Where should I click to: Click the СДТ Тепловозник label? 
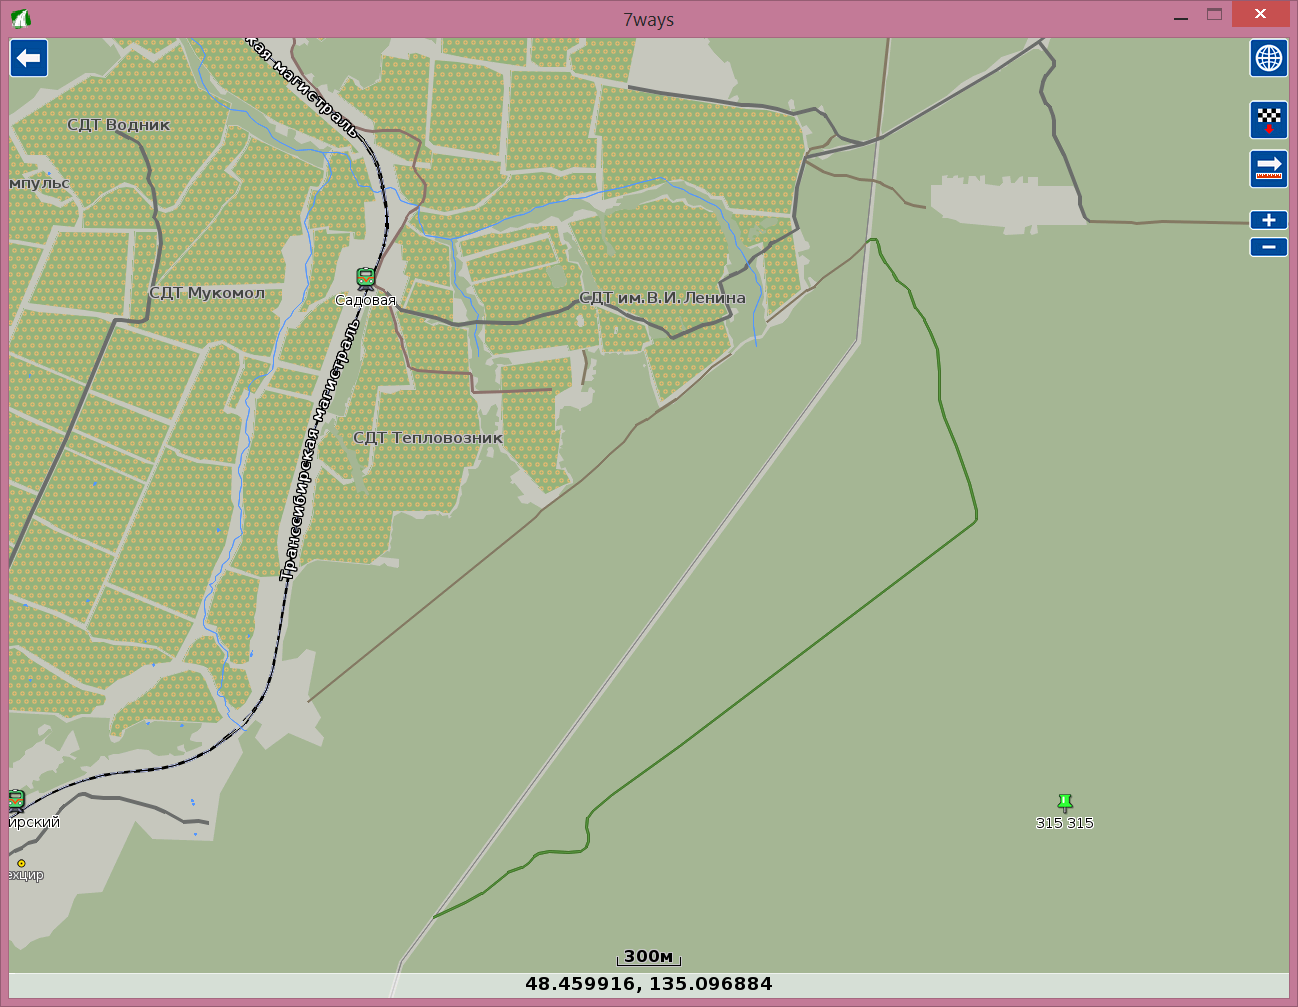[x=428, y=438]
